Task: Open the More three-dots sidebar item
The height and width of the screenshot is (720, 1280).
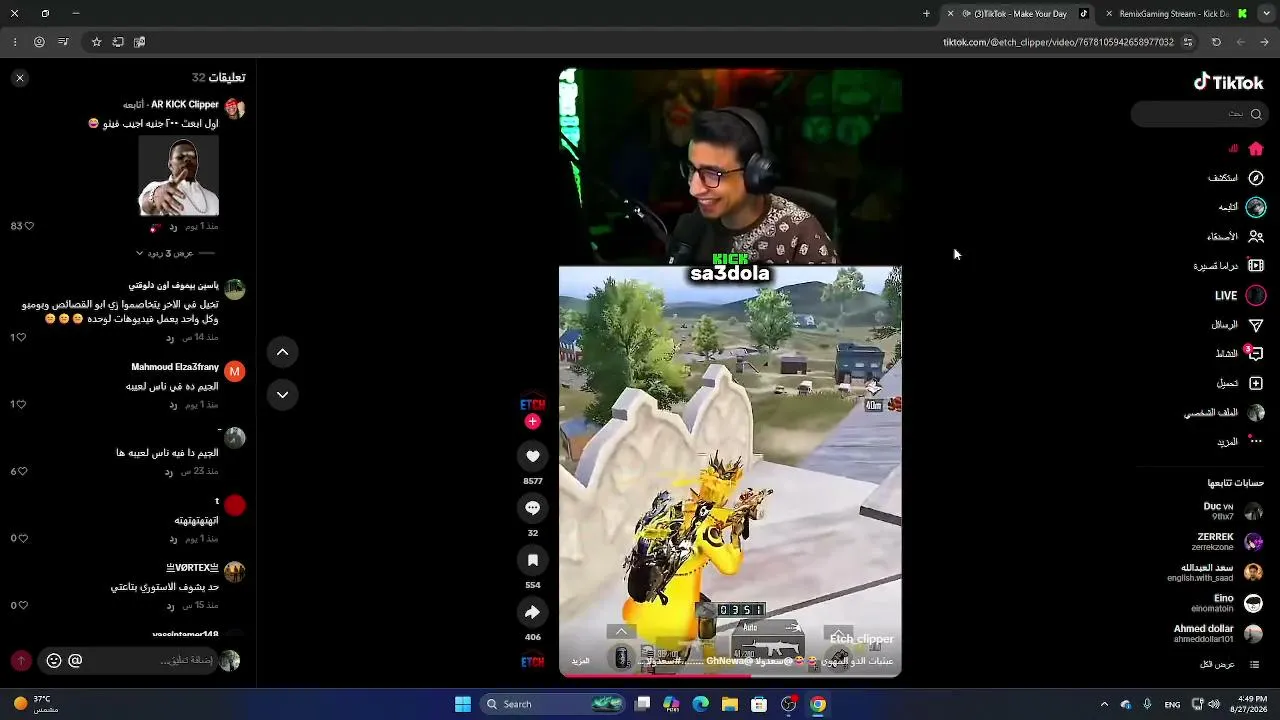Action: coord(1256,442)
